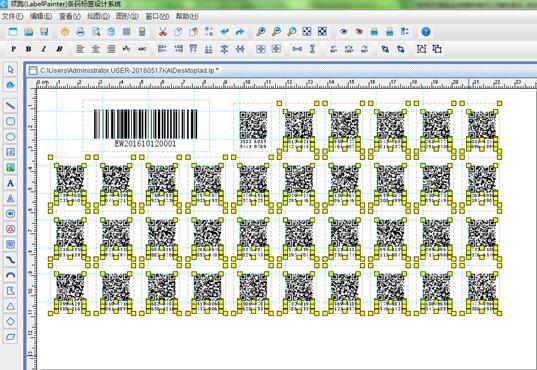Toggle italic text formatting I
Viewport: 537px width, 370px height.
44,49
